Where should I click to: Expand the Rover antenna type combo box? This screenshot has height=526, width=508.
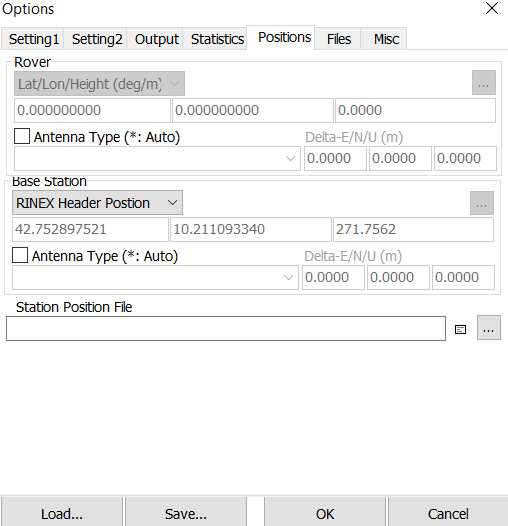point(157,158)
